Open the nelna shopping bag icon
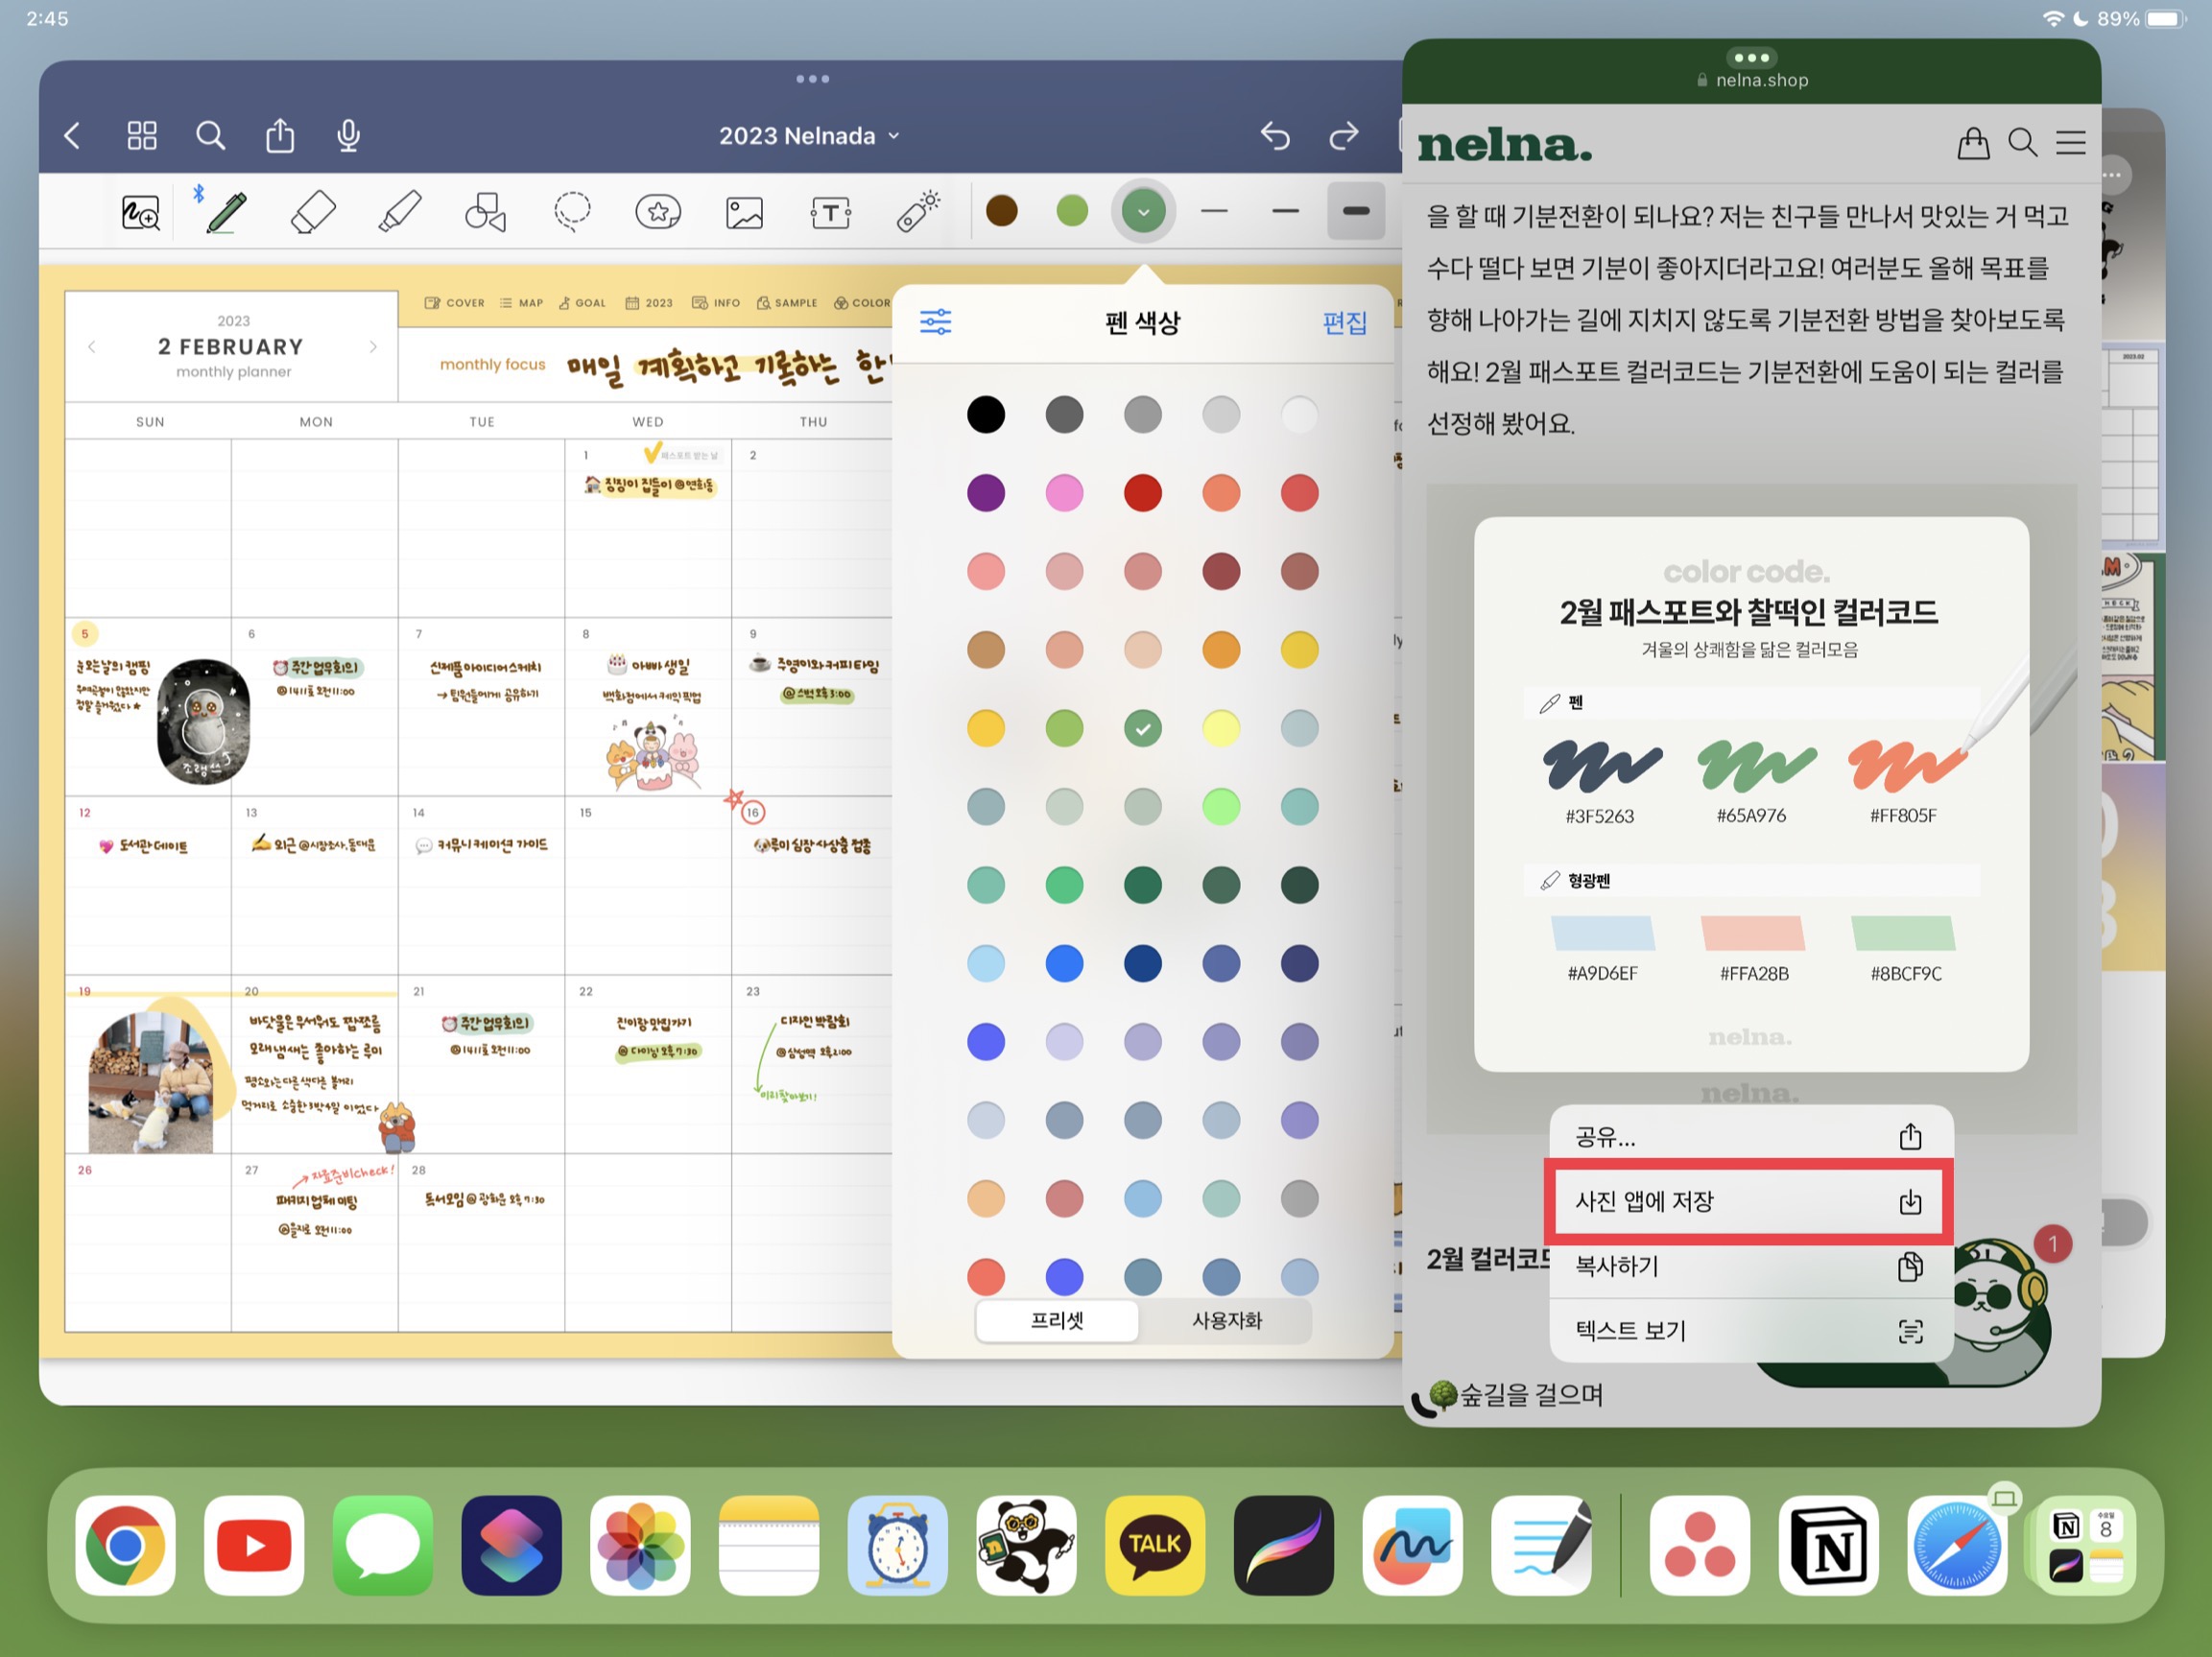 pos(1972,143)
